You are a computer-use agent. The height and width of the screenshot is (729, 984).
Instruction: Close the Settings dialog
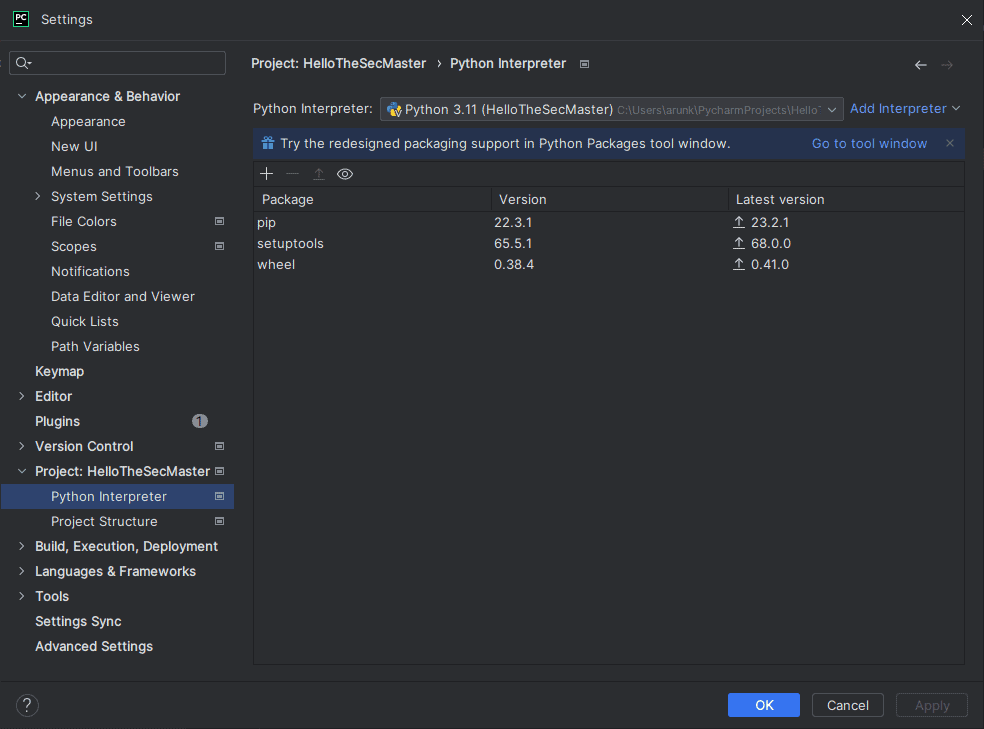[x=966, y=20]
